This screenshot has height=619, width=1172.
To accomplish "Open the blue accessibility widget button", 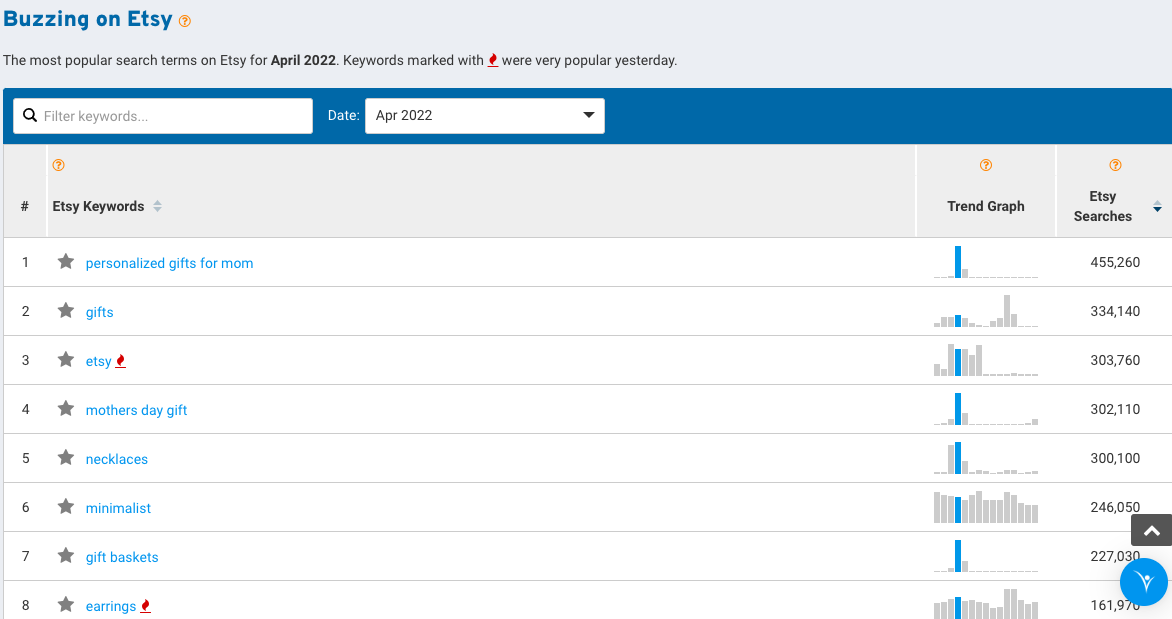I will (x=1144, y=582).
